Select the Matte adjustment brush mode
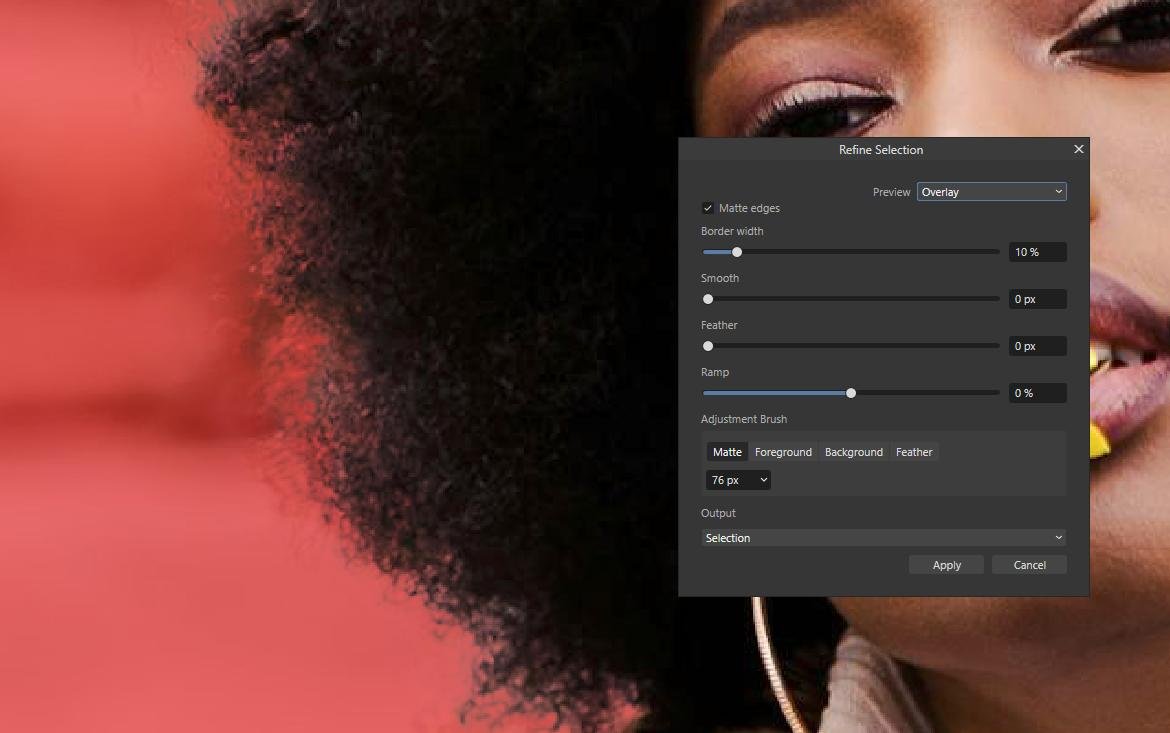The width and height of the screenshot is (1170, 733). click(x=727, y=452)
